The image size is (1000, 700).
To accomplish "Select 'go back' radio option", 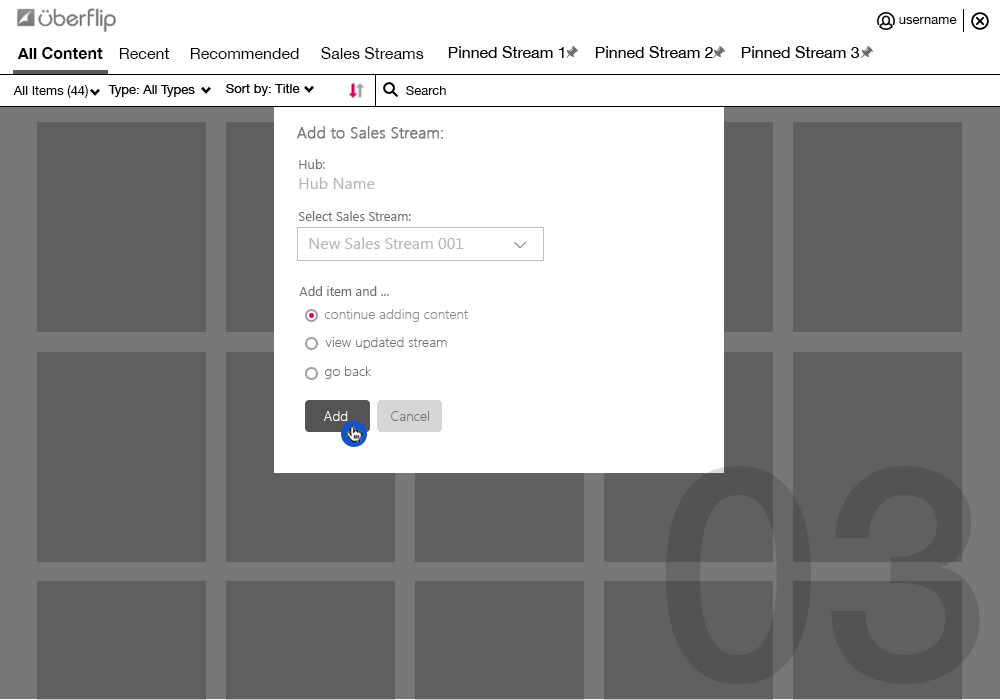I will point(311,373).
